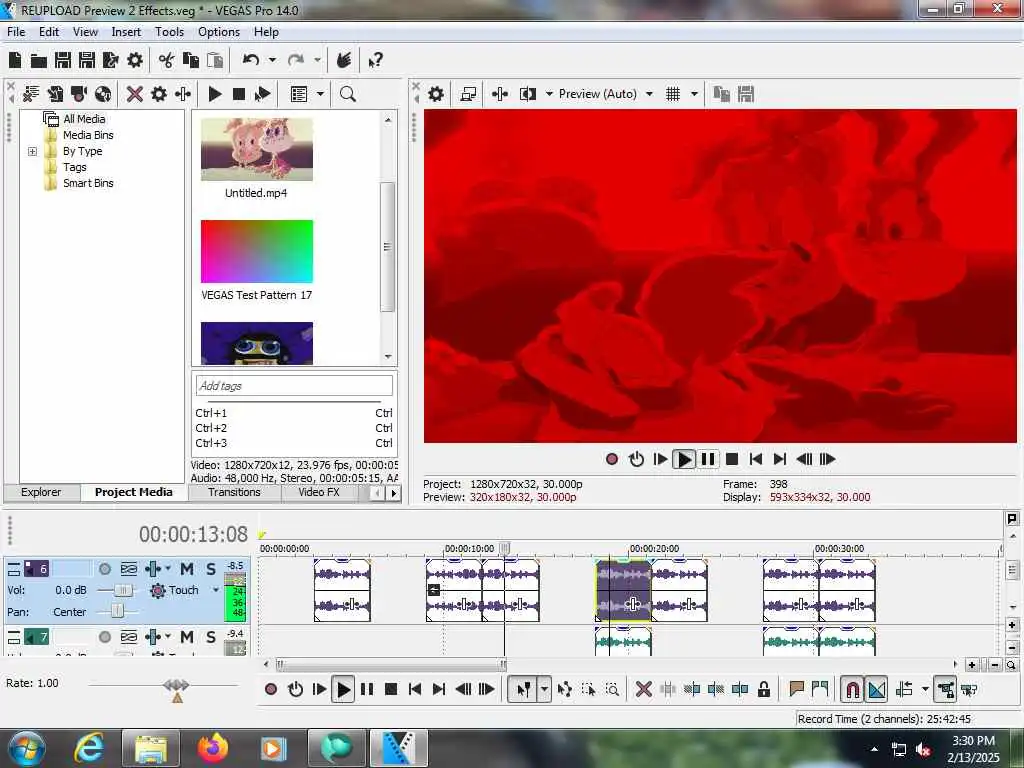Toggle Automatic Crossfades button
Viewport: 1024px width, 768px height.
(x=877, y=689)
